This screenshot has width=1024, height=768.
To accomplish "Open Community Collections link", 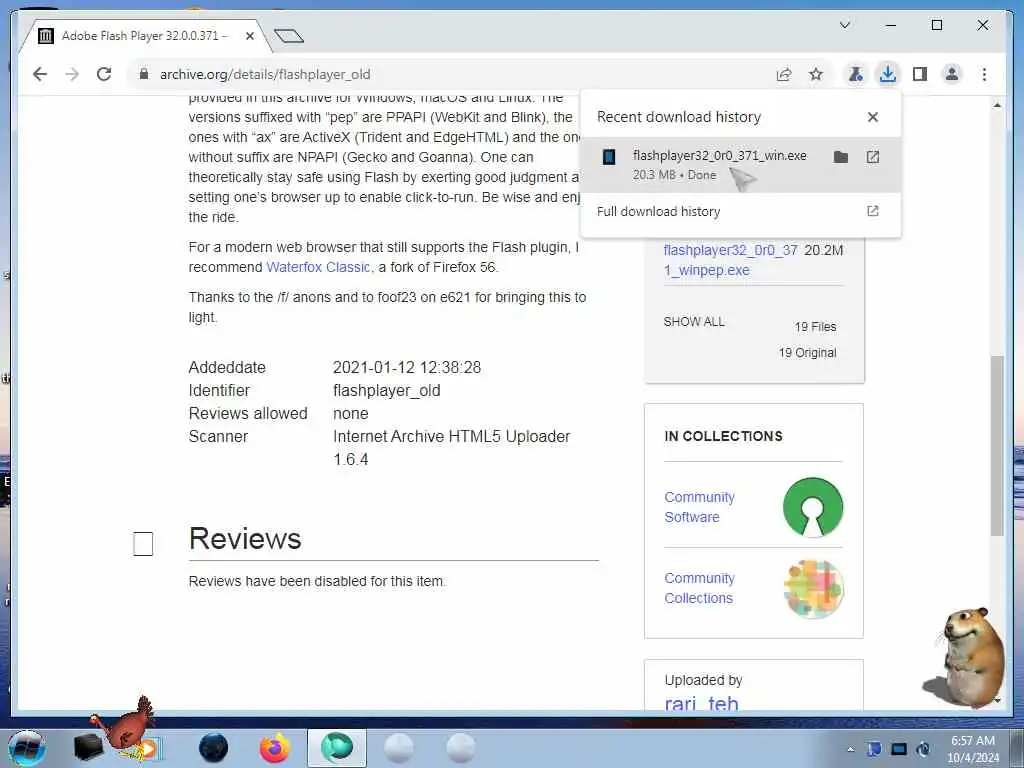I will coord(699,588).
